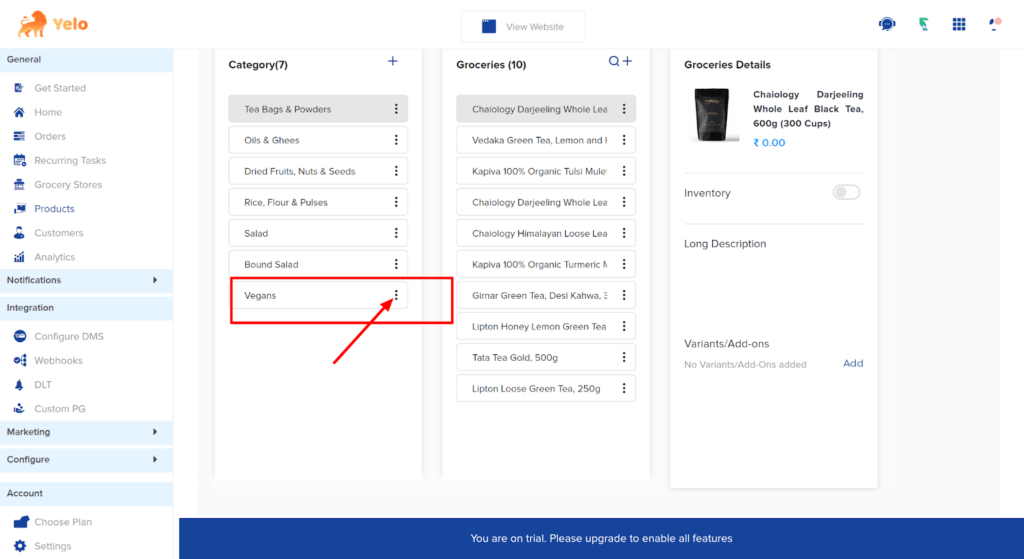
Task: Open Home in the sidebar
Action: 48,112
